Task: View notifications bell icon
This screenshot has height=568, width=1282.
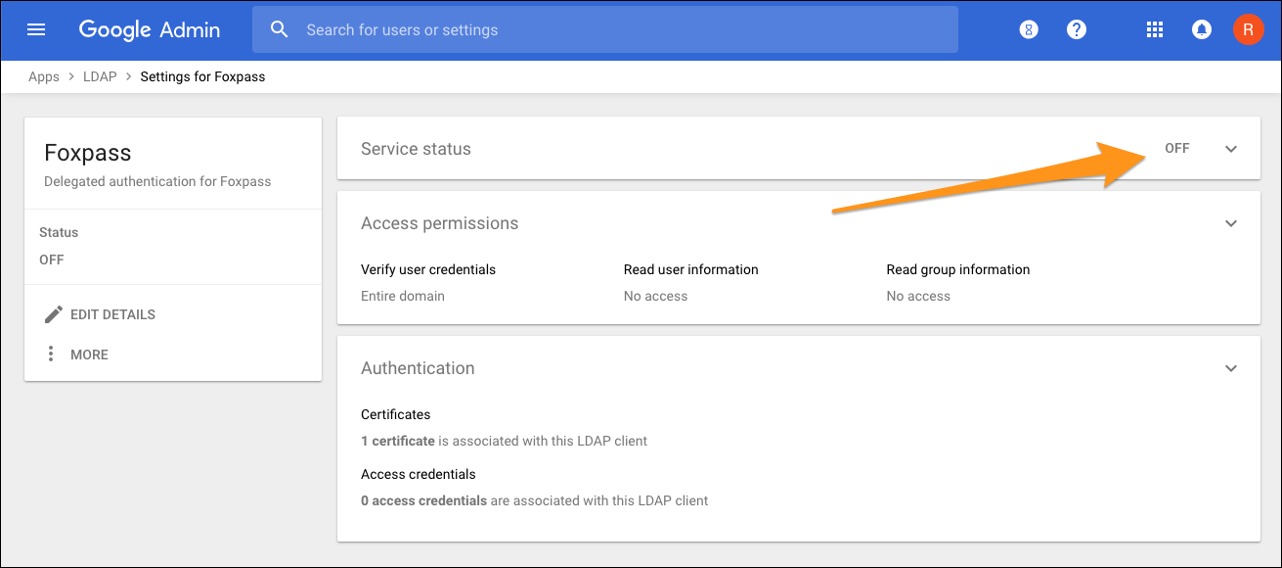Action: coord(1202,30)
